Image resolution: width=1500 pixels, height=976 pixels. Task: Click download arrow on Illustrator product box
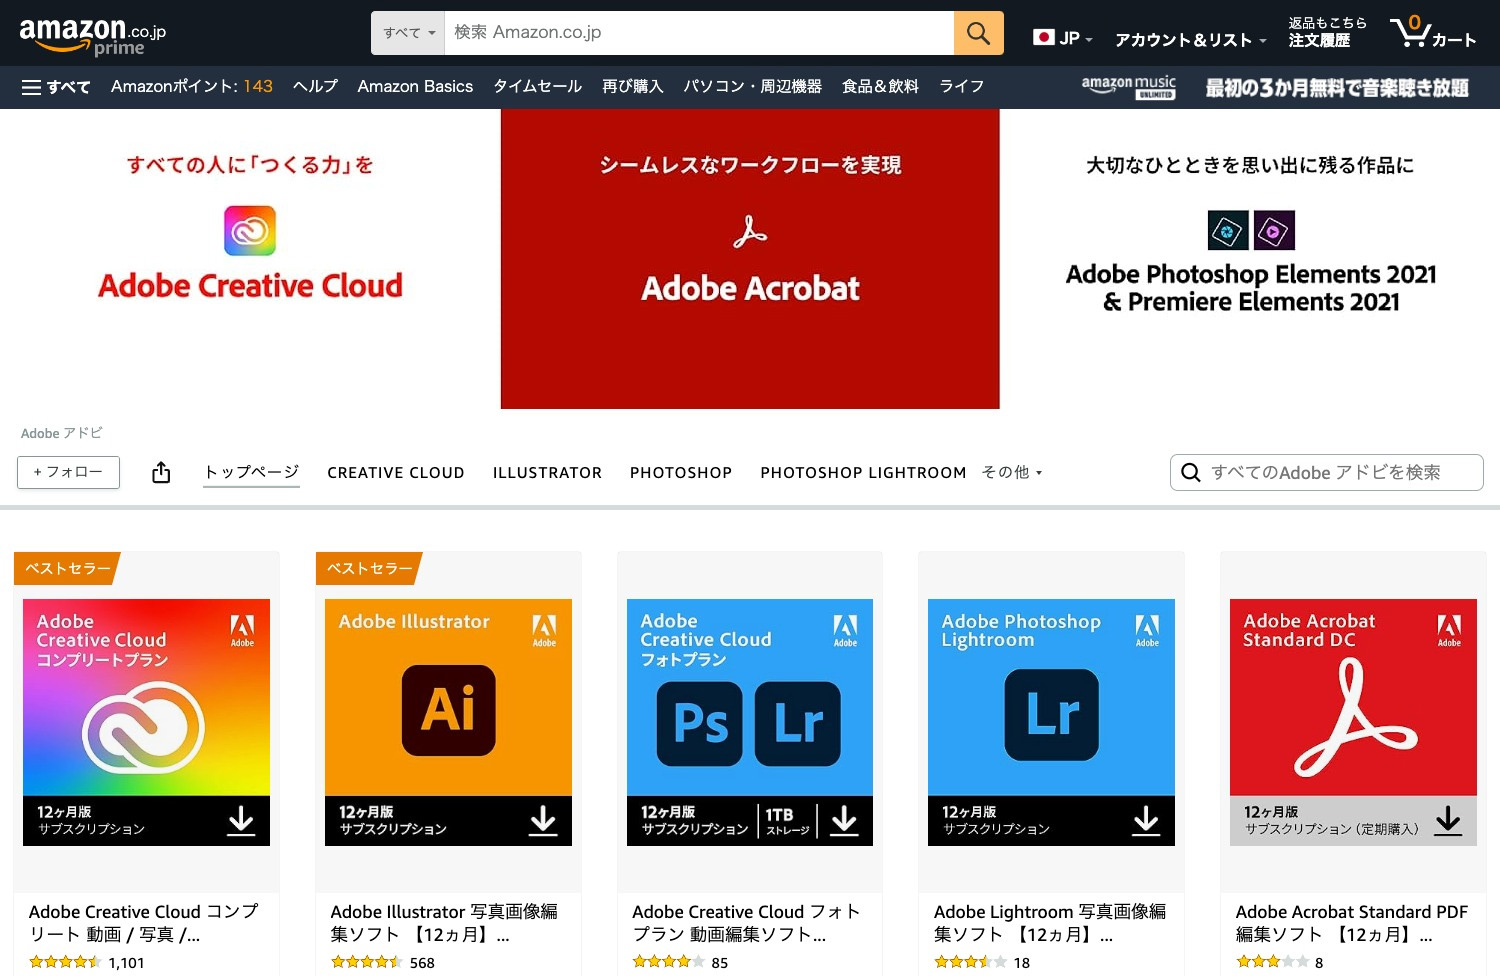tap(543, 820)
